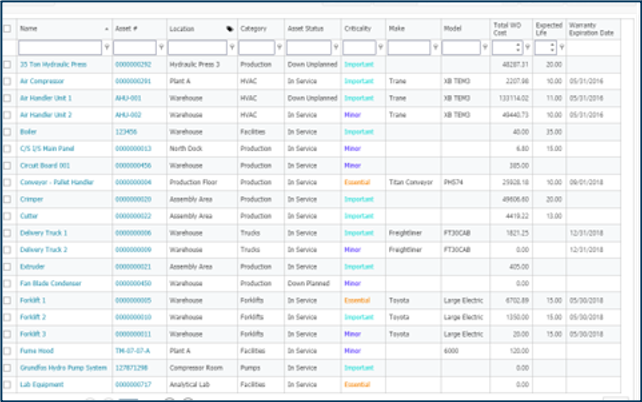
Task: Click the Total WO Cost filter spinner arrows
Action: (x=518, y=47)
